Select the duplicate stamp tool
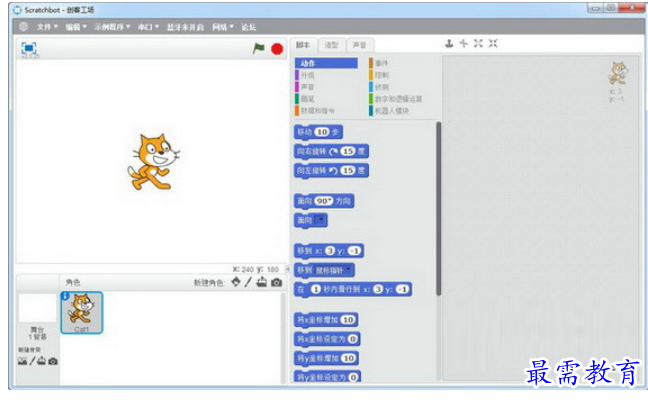This screenshot has height=404, width=648. [449, 43]
